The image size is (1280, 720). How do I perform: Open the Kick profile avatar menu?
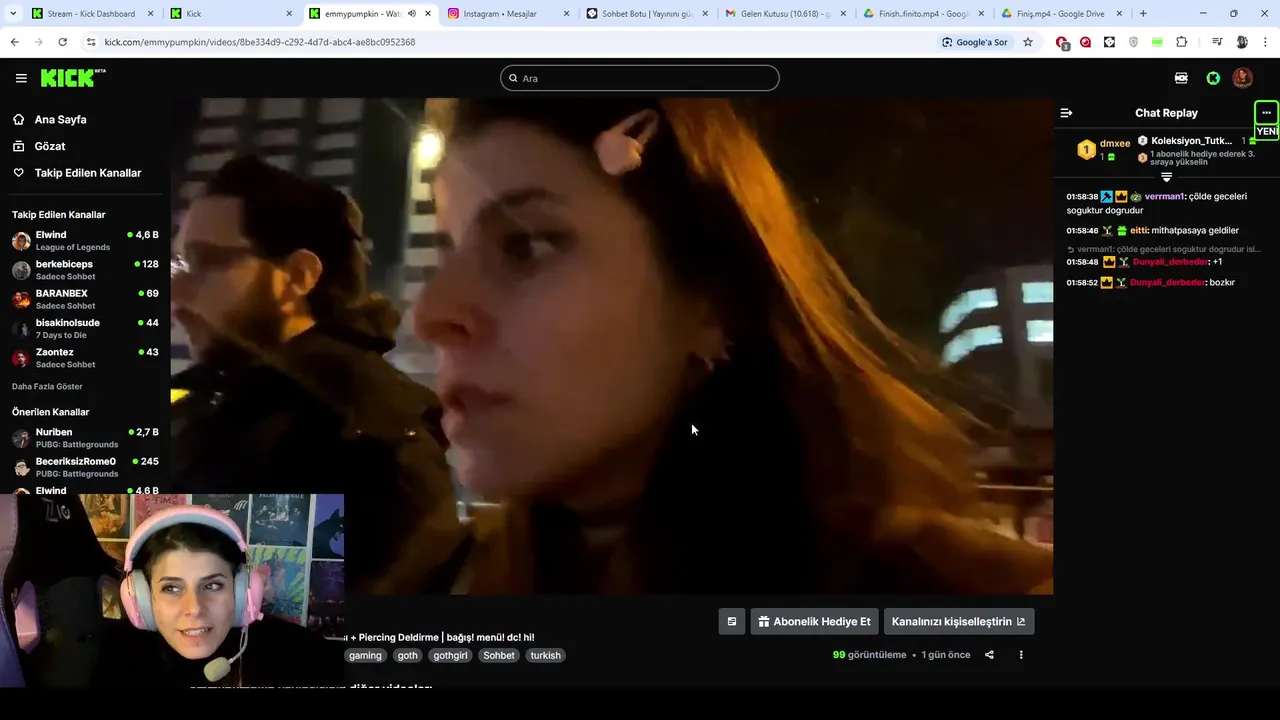click(1243, 78)
